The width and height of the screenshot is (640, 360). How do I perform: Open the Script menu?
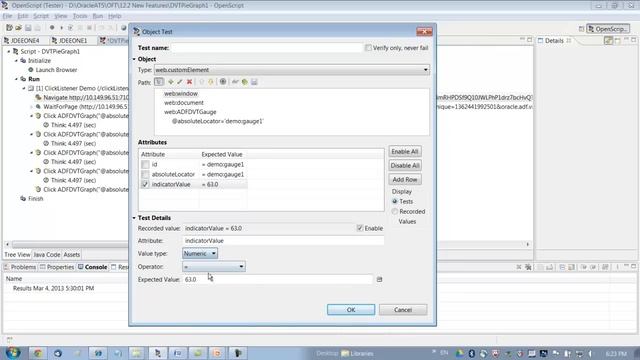coord(41,16)
